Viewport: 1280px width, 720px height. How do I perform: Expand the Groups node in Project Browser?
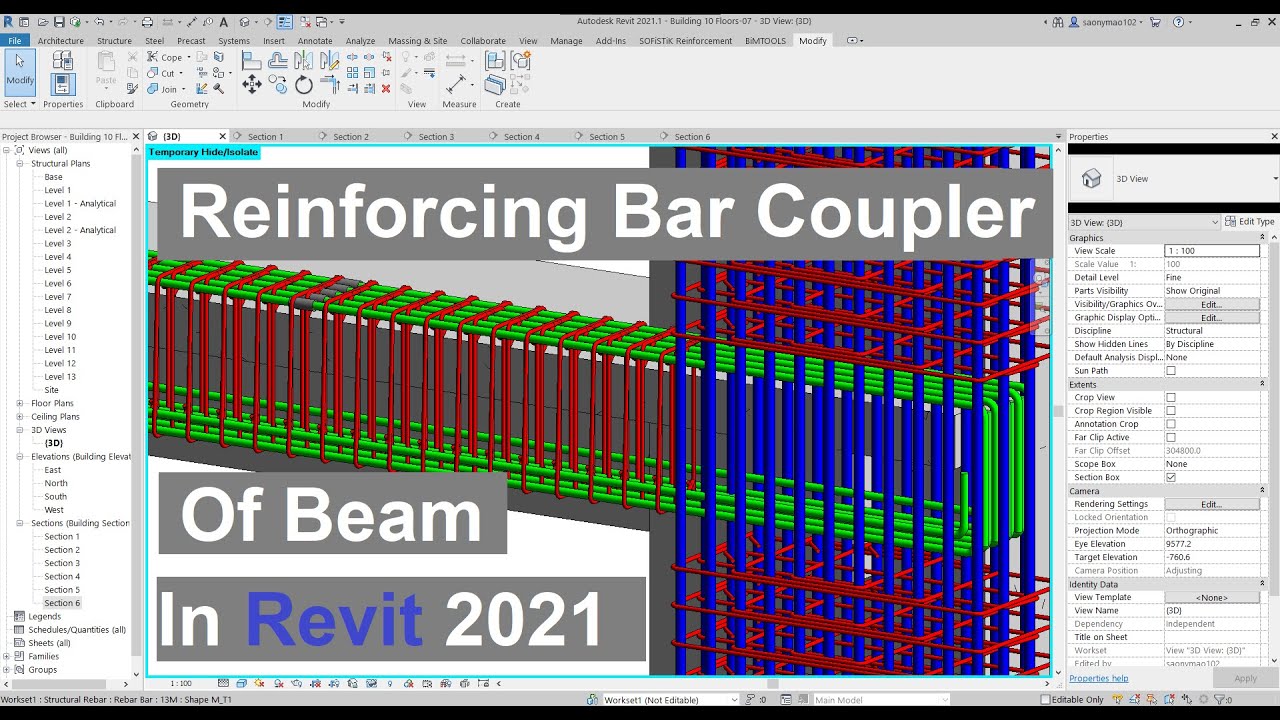pos(7,670)
